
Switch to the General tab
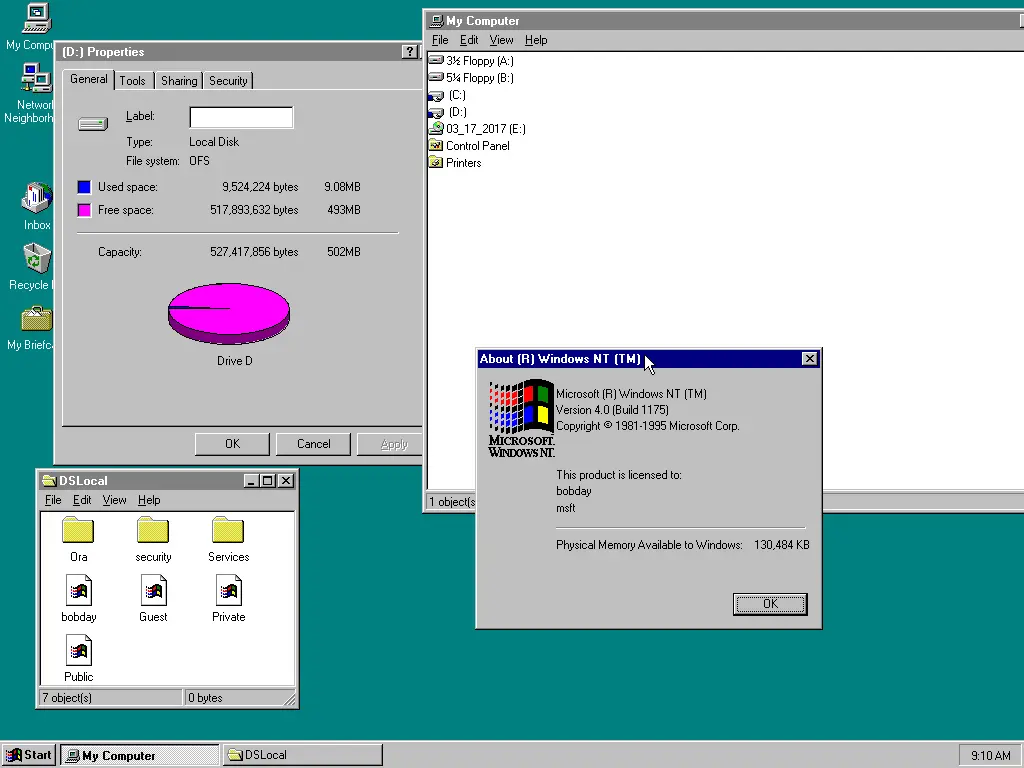(89, 79)
